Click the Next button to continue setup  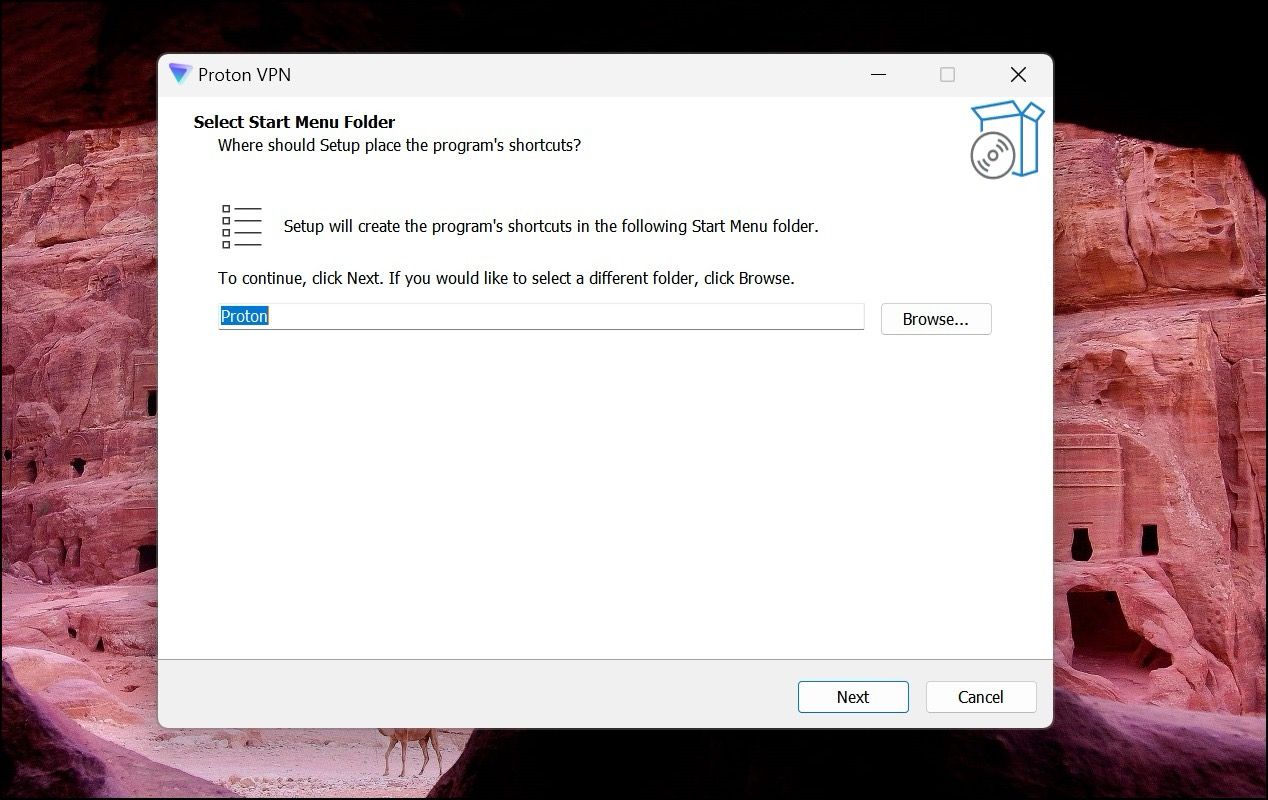(852, 697)
